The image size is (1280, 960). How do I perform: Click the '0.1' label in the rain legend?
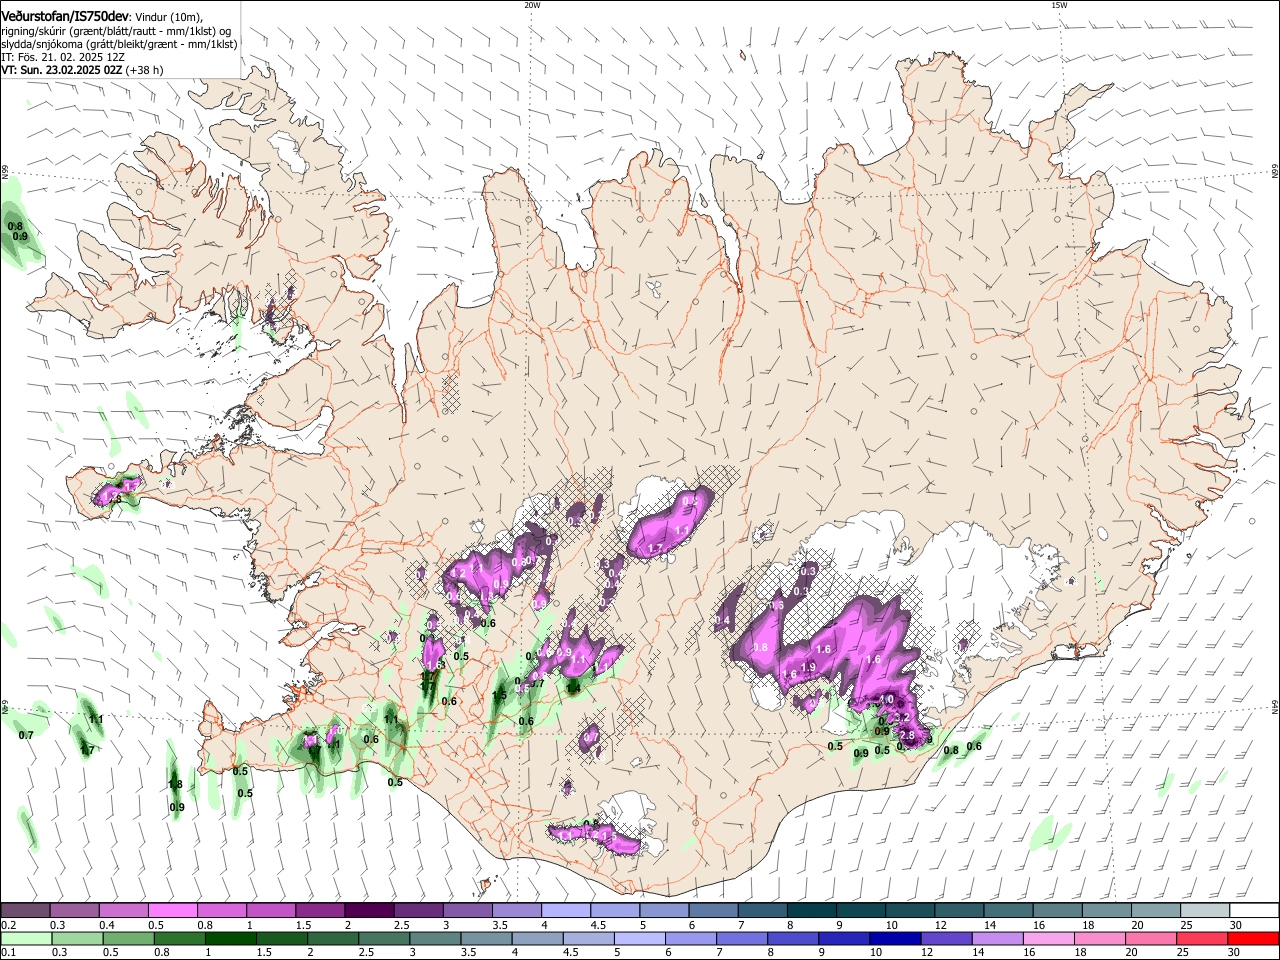click(8, 952)
